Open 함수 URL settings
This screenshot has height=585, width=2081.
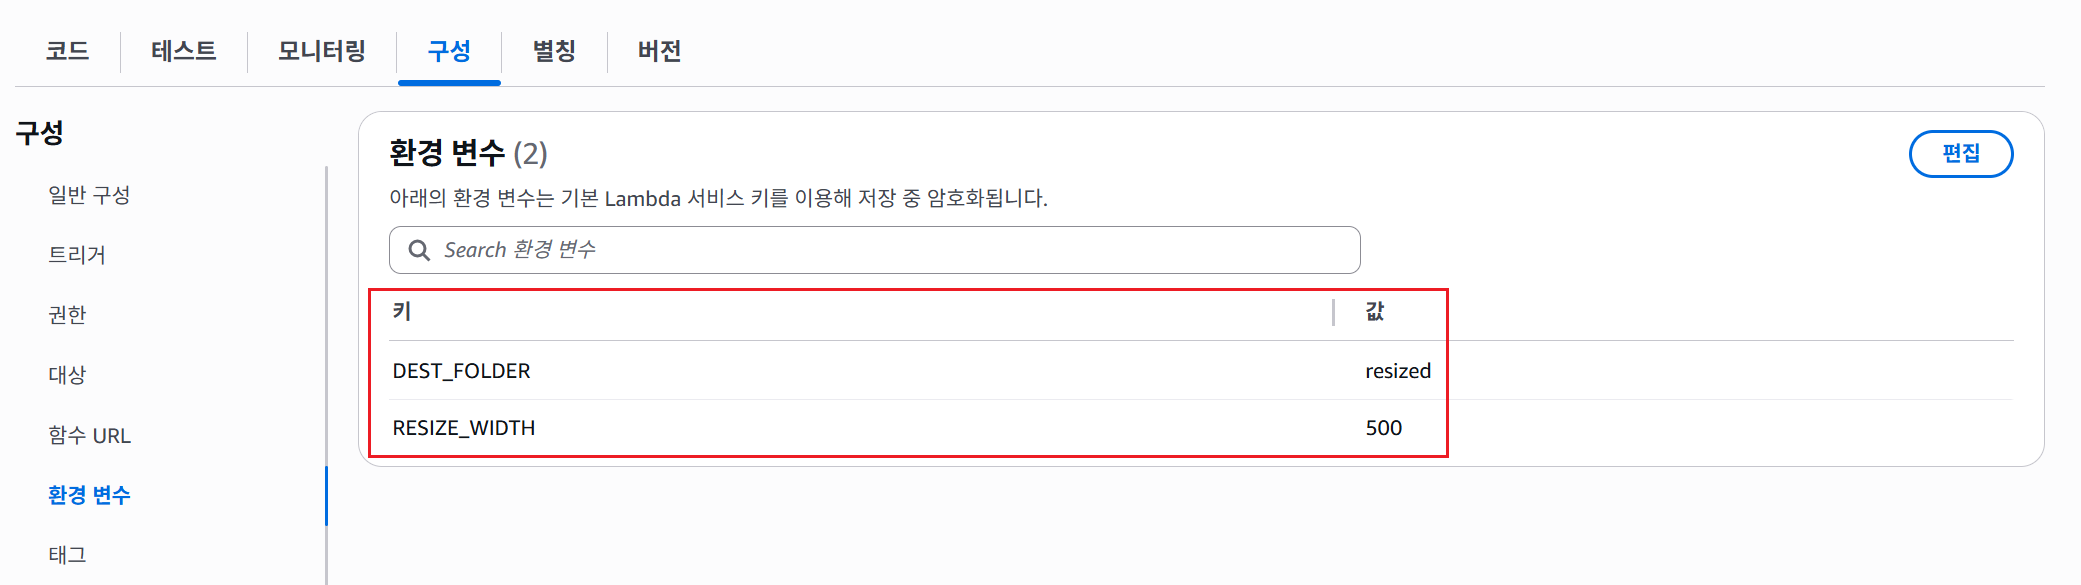point(89,435)
